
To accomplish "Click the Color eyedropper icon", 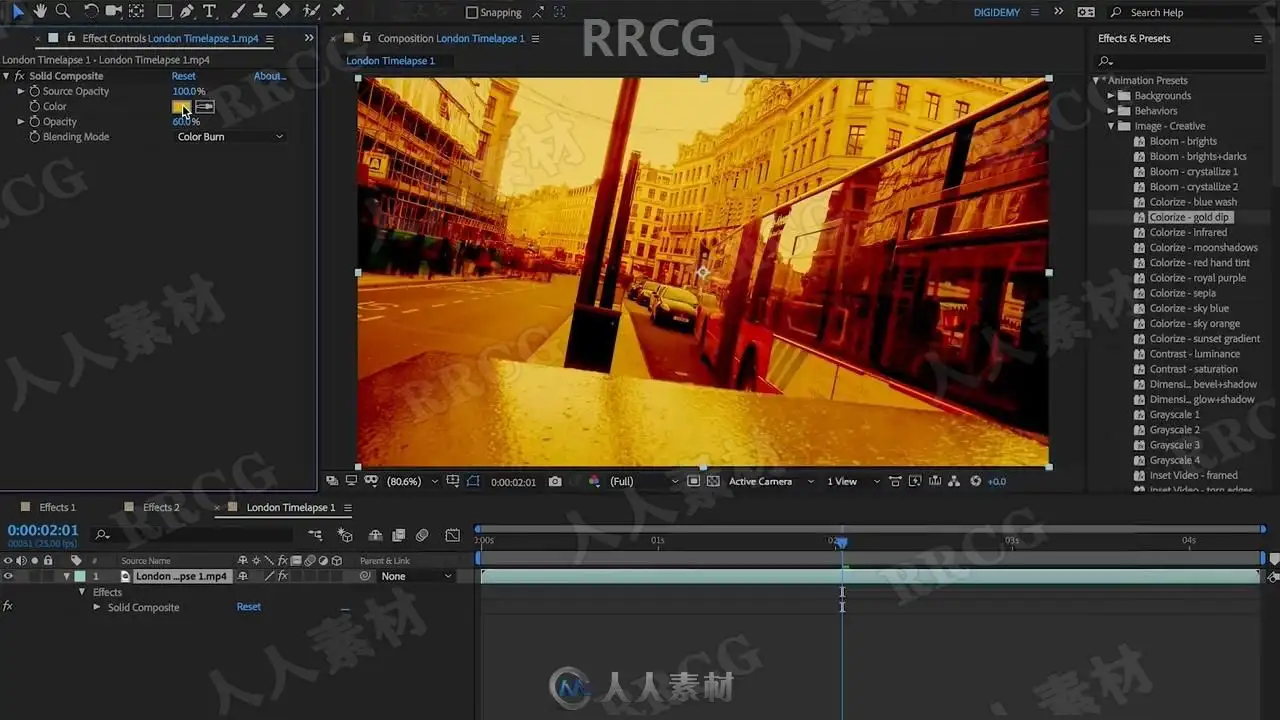I will point(205,106).
